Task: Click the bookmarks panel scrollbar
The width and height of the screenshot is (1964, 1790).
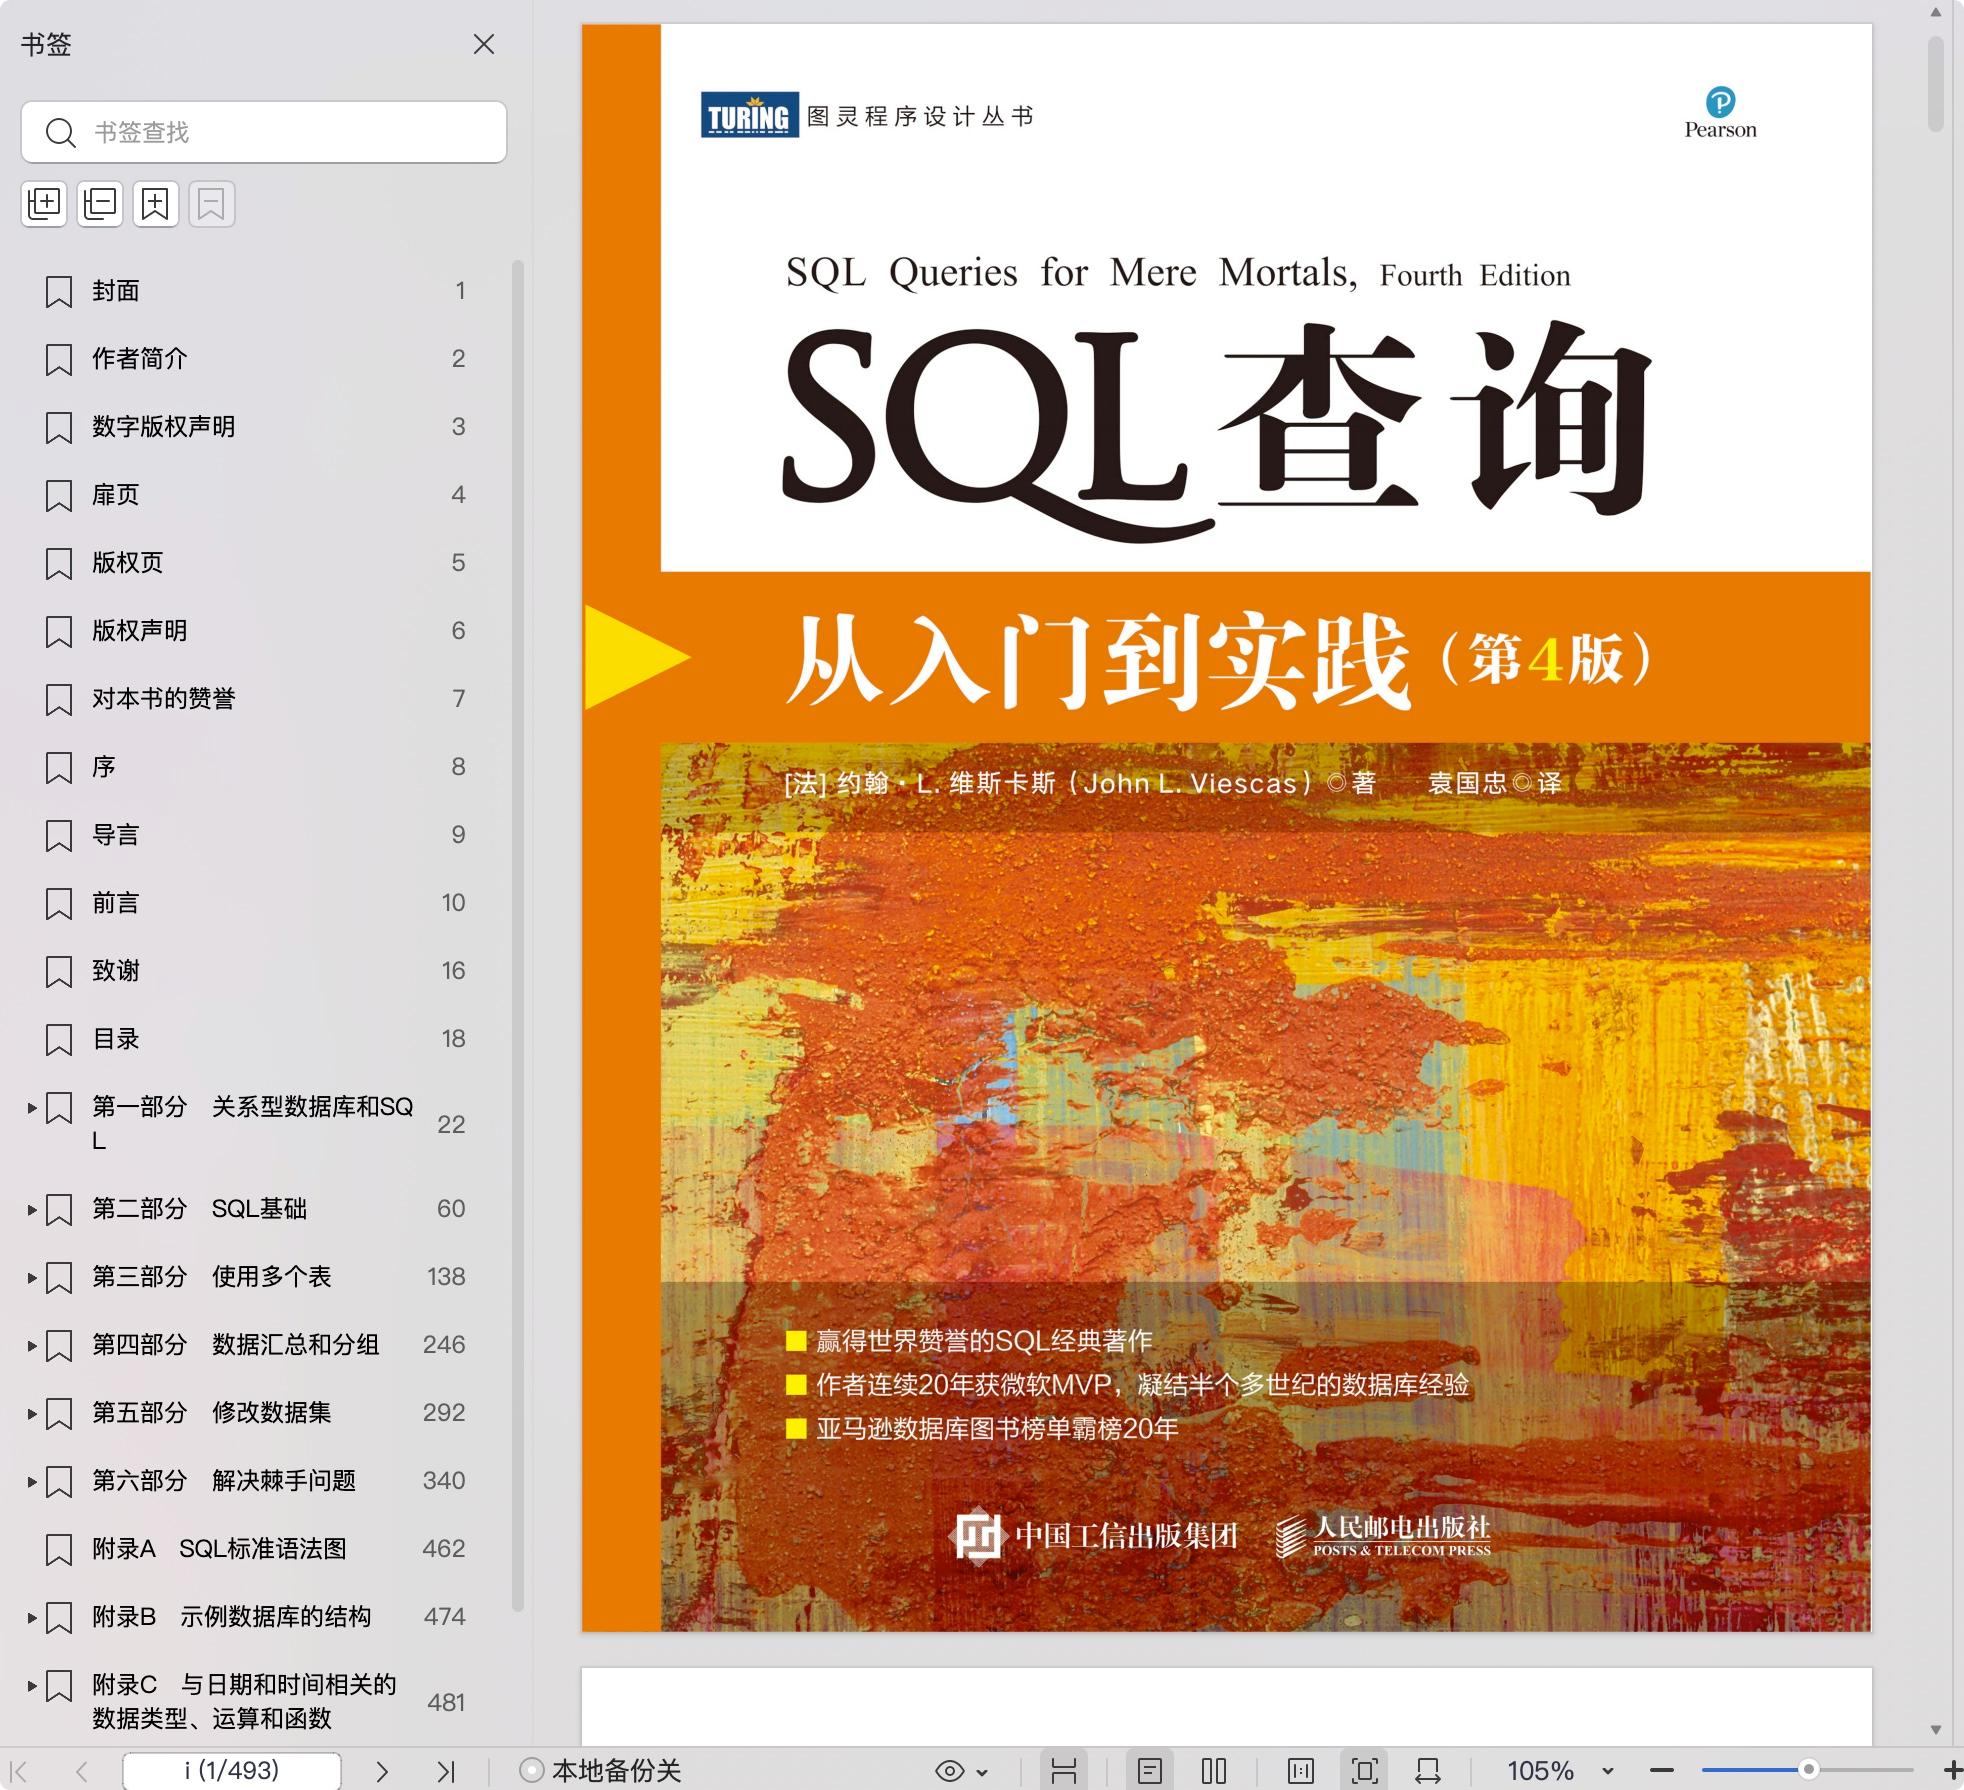Action: click(518, 936)
